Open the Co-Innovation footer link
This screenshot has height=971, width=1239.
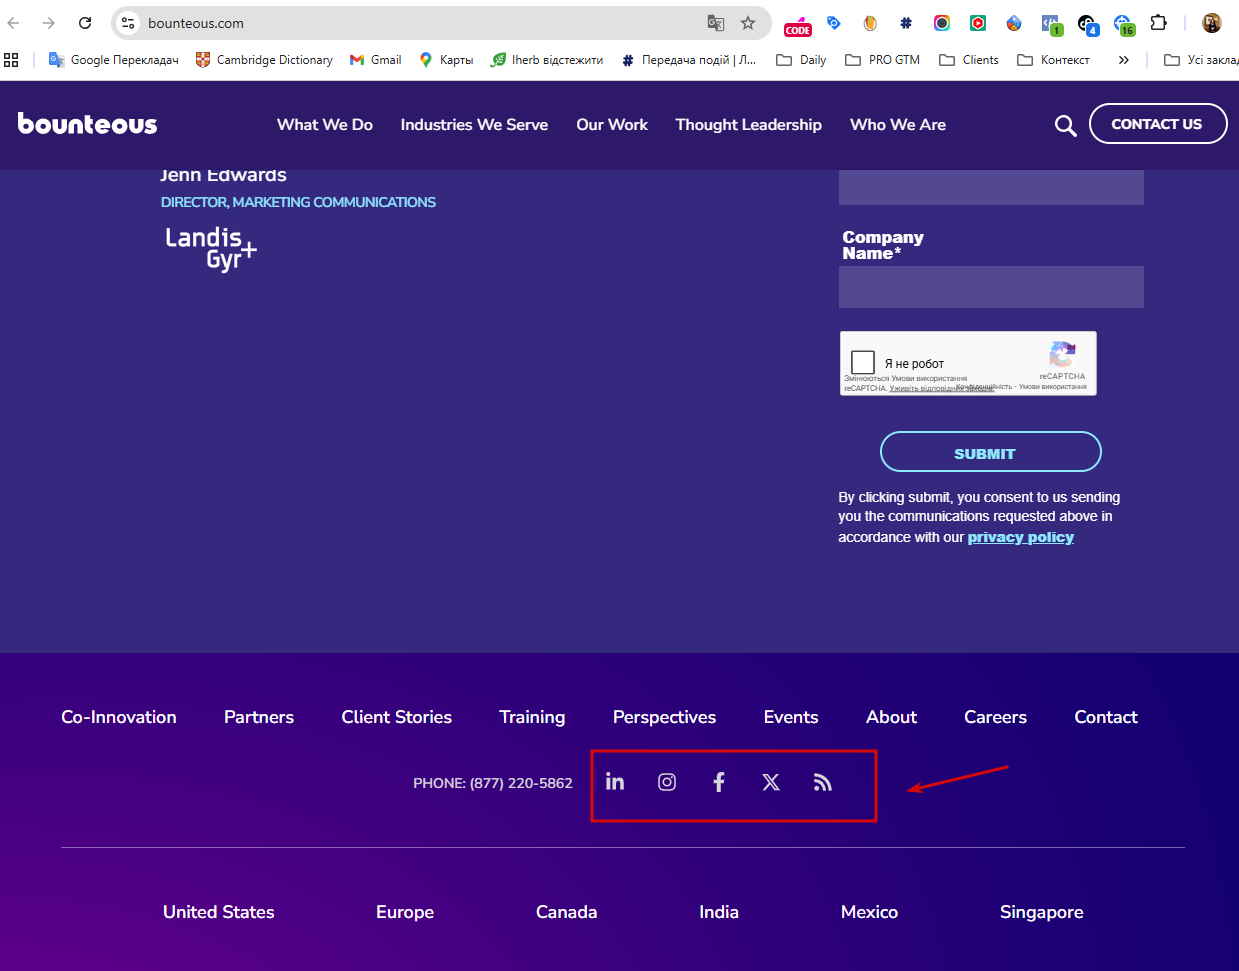pos(119,717)
